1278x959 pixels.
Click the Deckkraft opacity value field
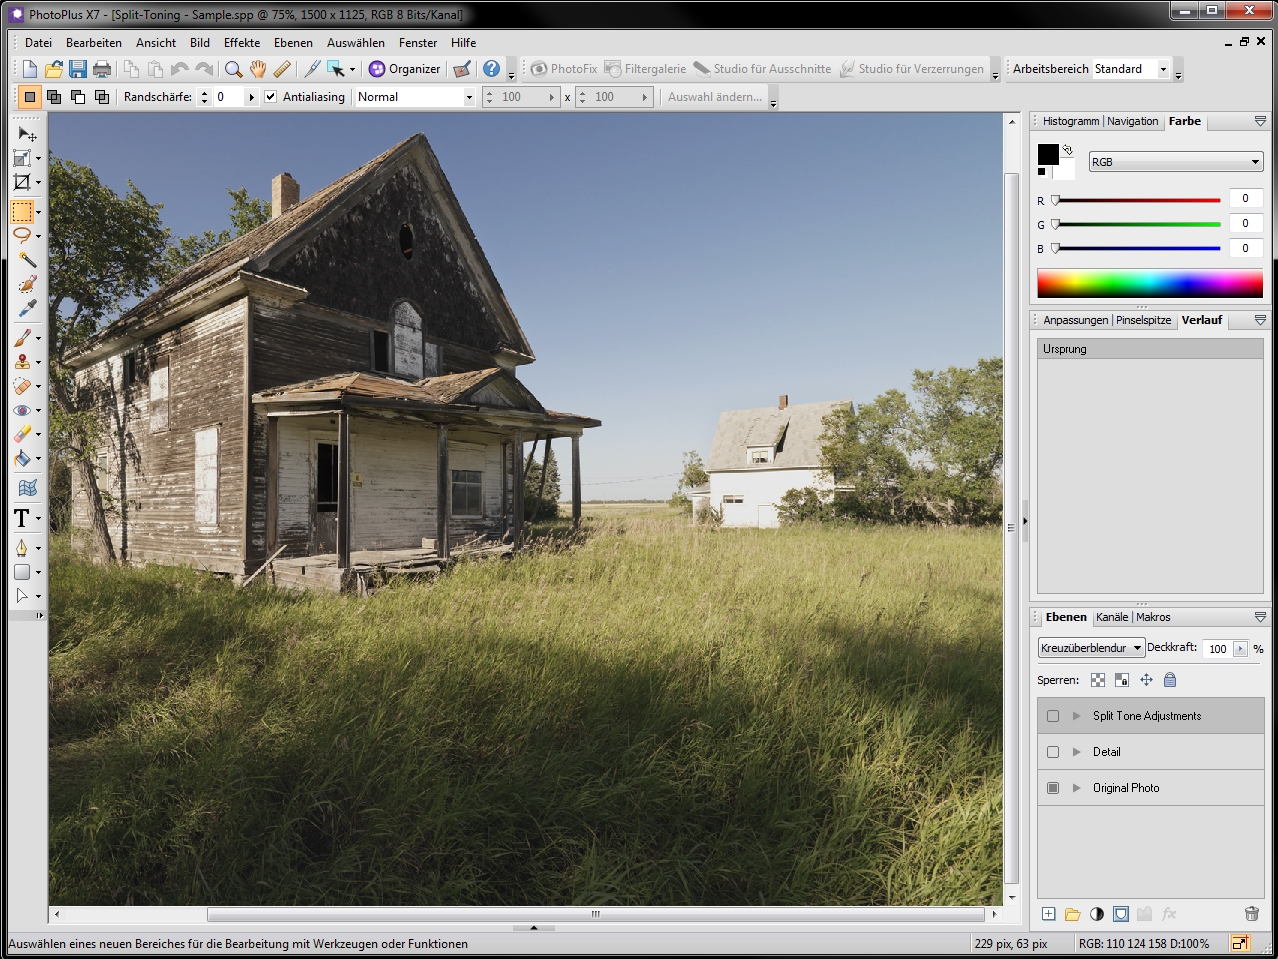(x=1217, y=648)
